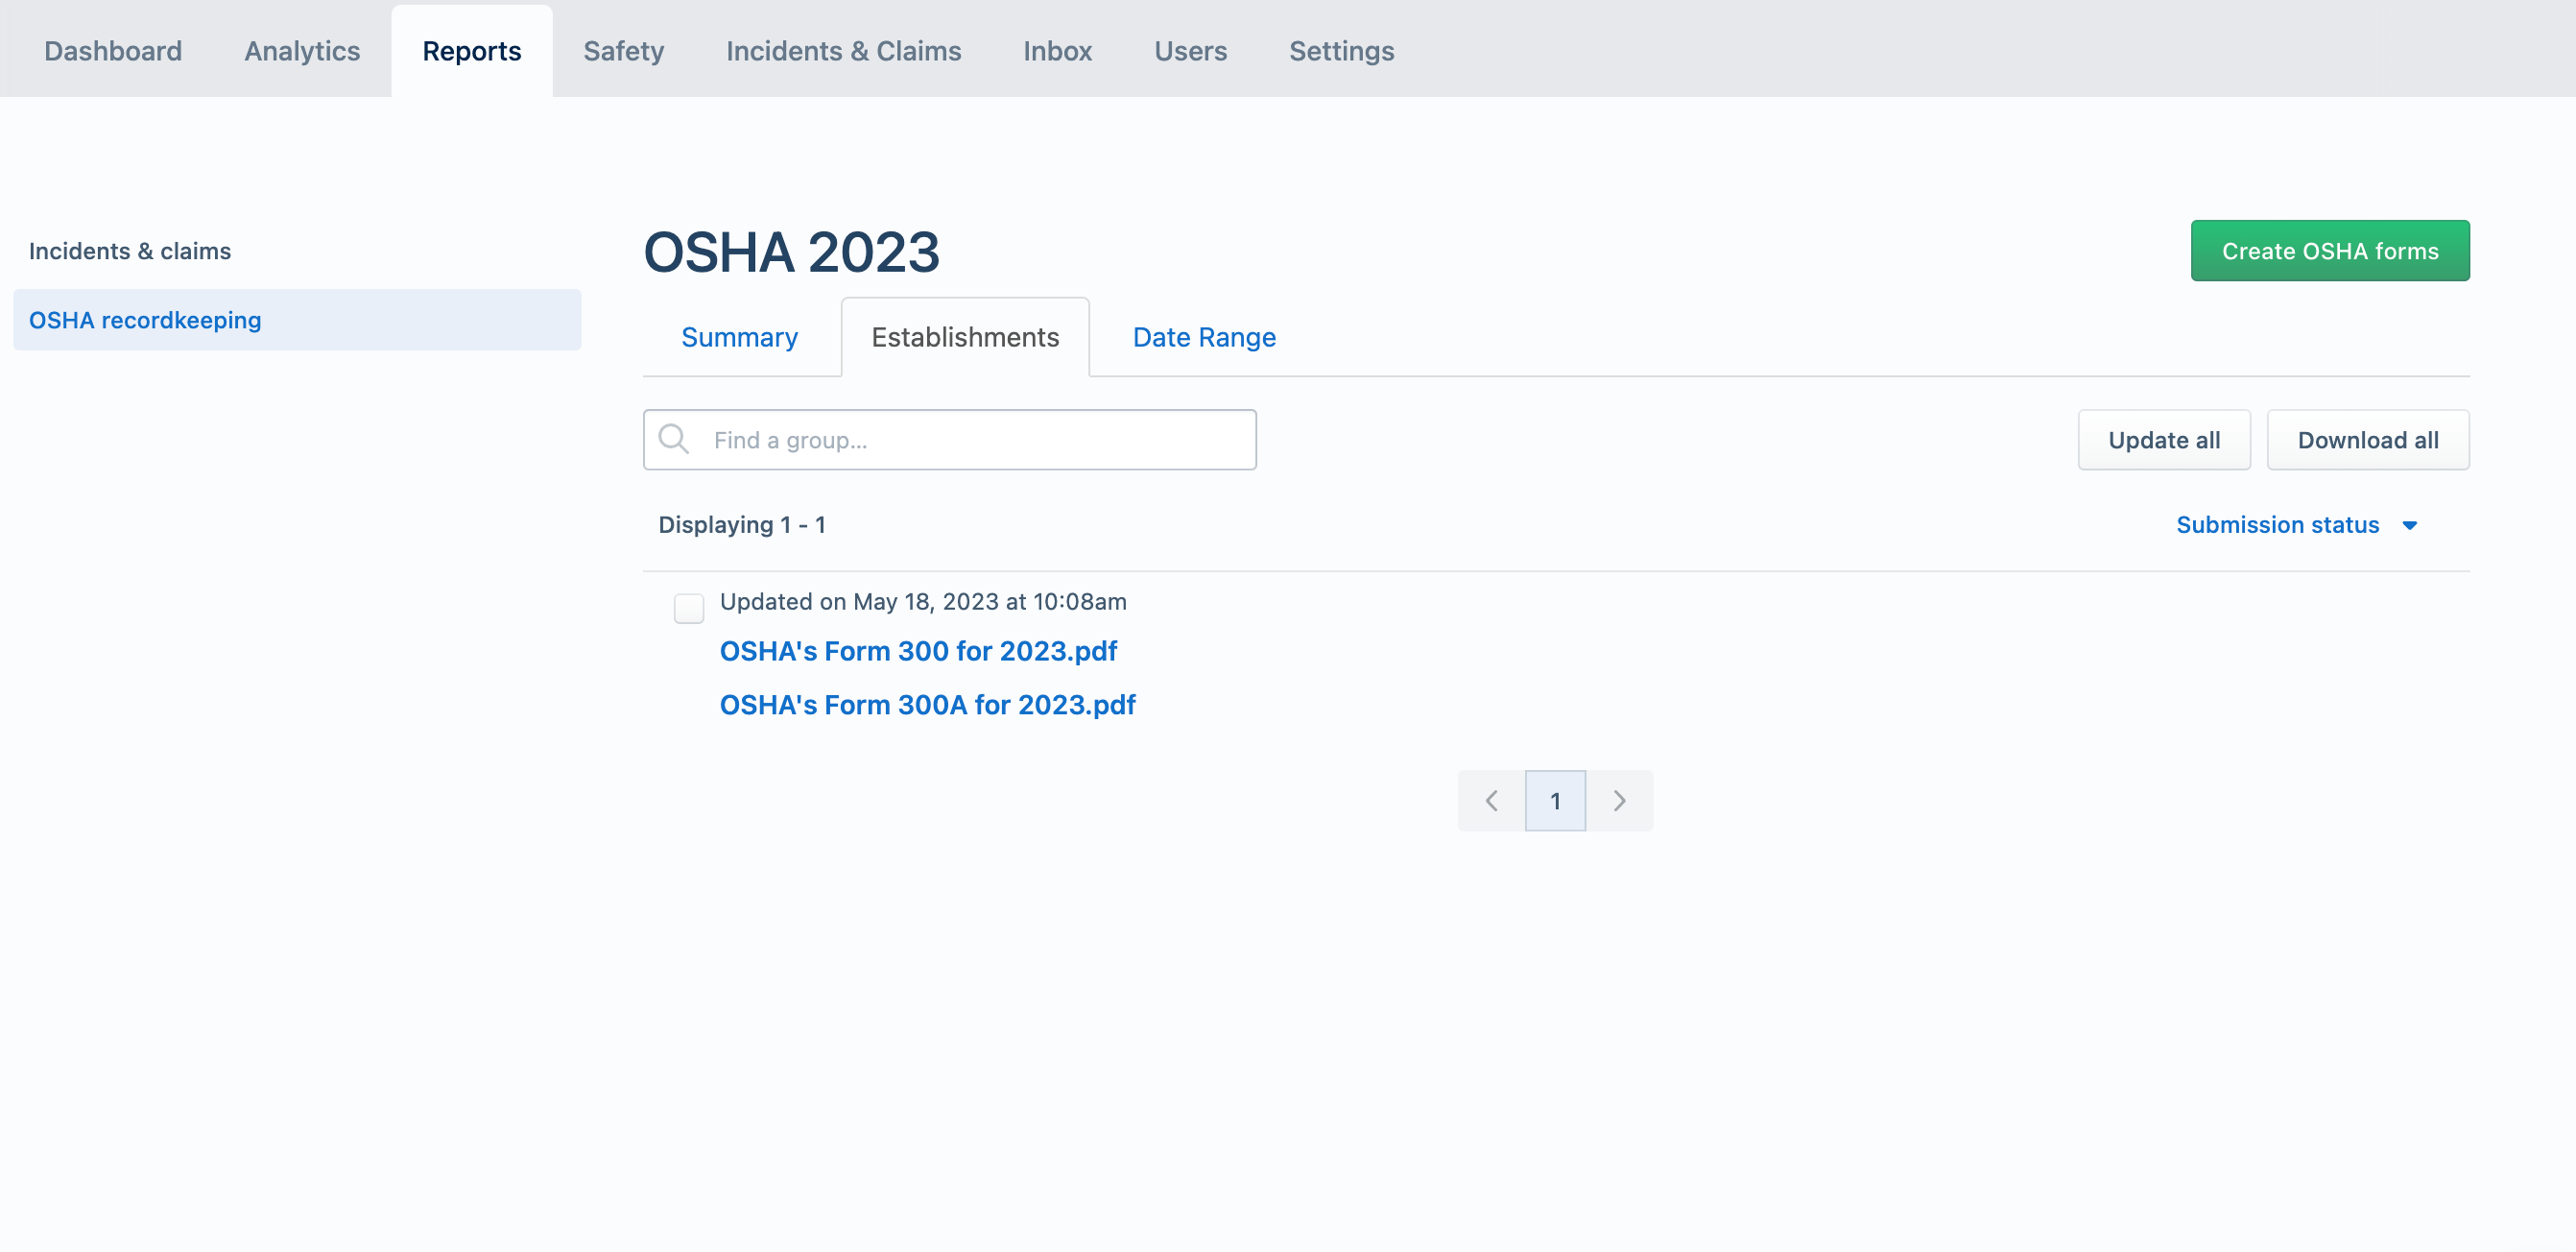
Task: Click the search magnifier icon
Action: 673,439
